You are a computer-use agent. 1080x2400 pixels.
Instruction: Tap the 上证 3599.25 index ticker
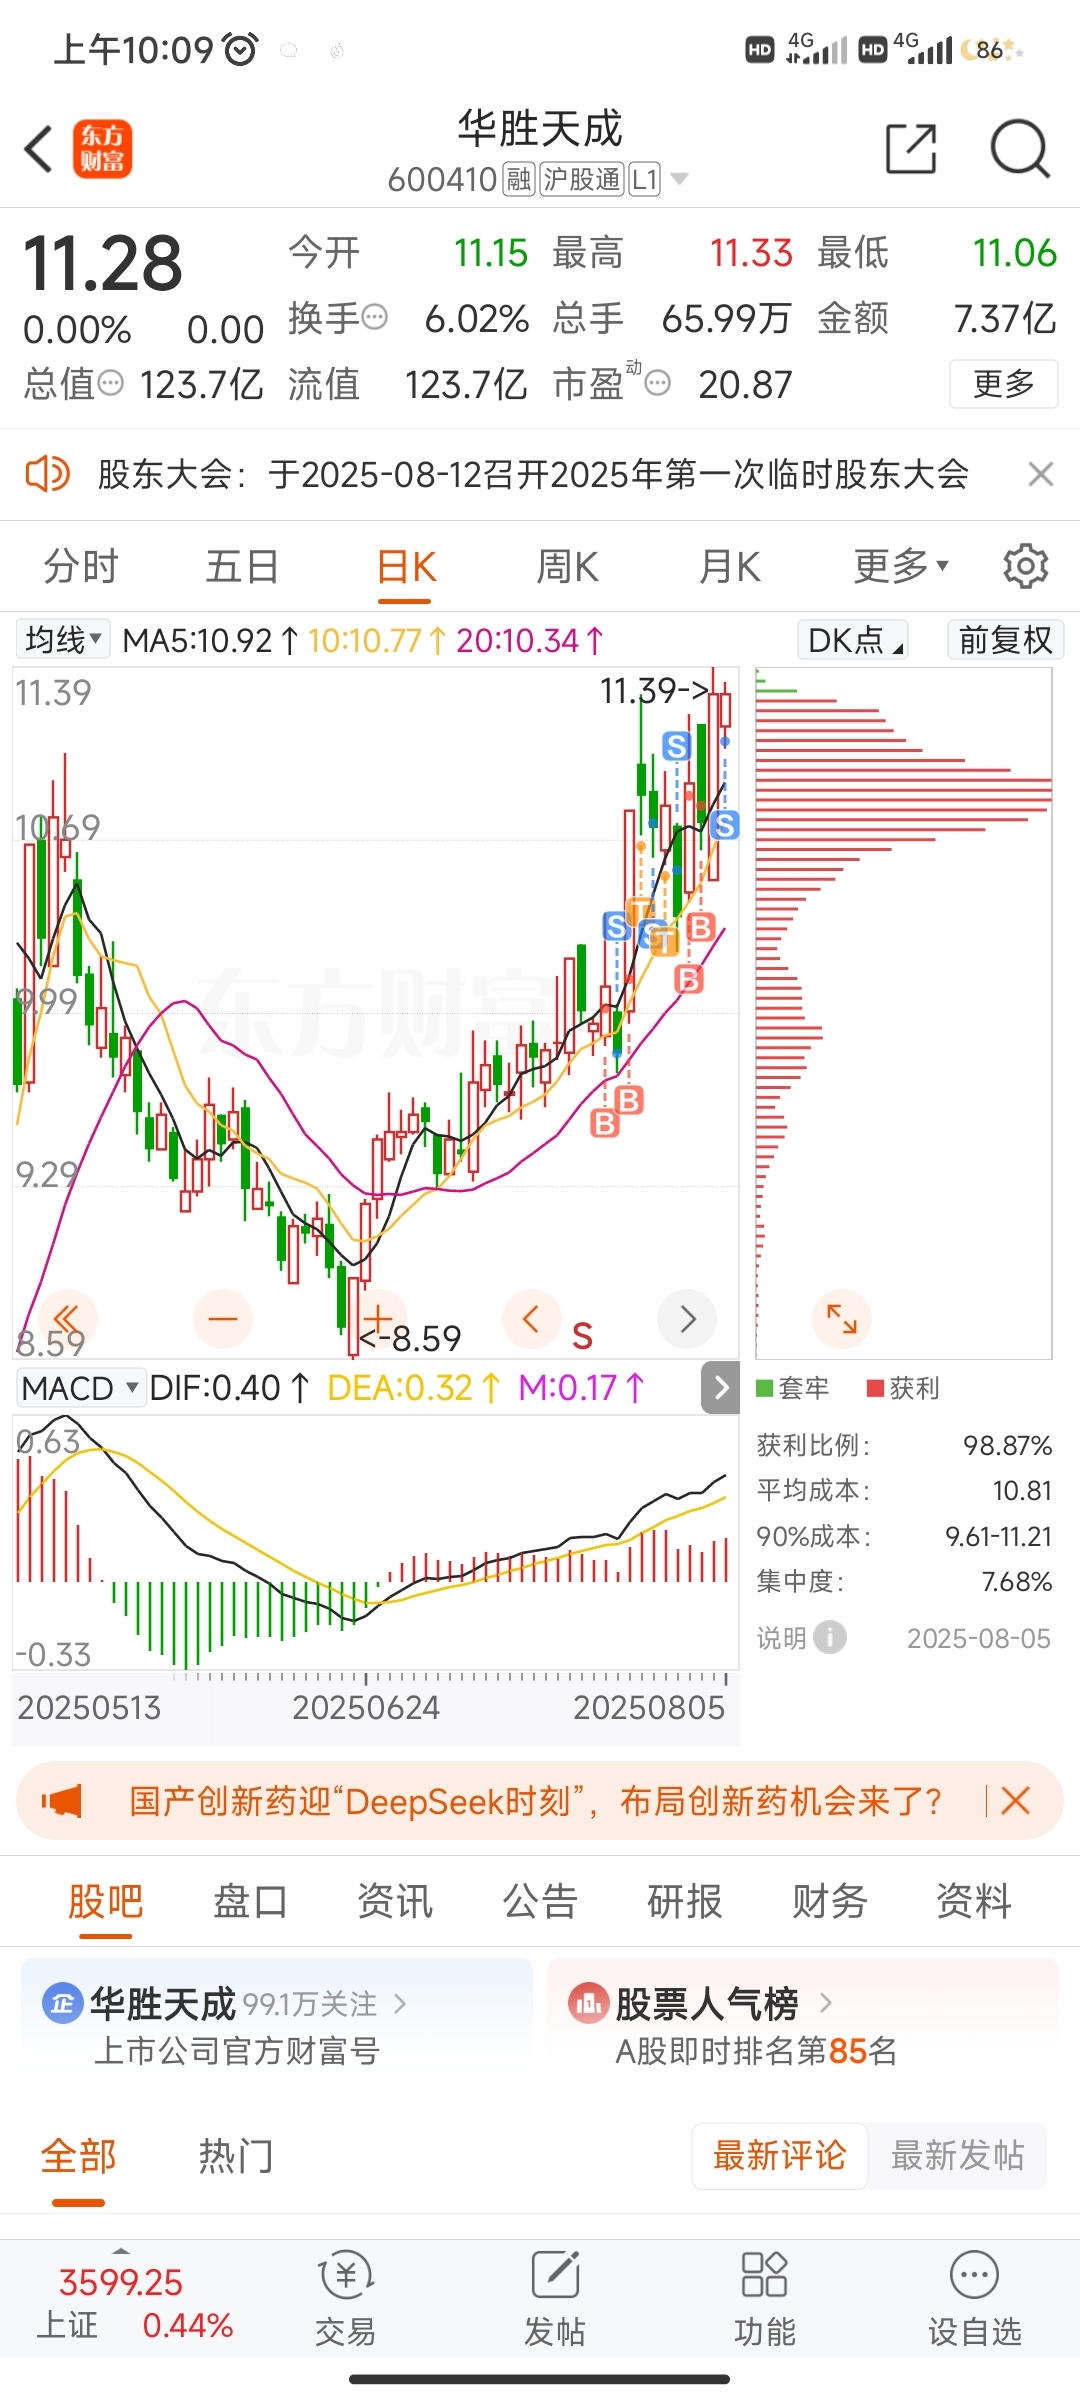[x=134, y=2303]
